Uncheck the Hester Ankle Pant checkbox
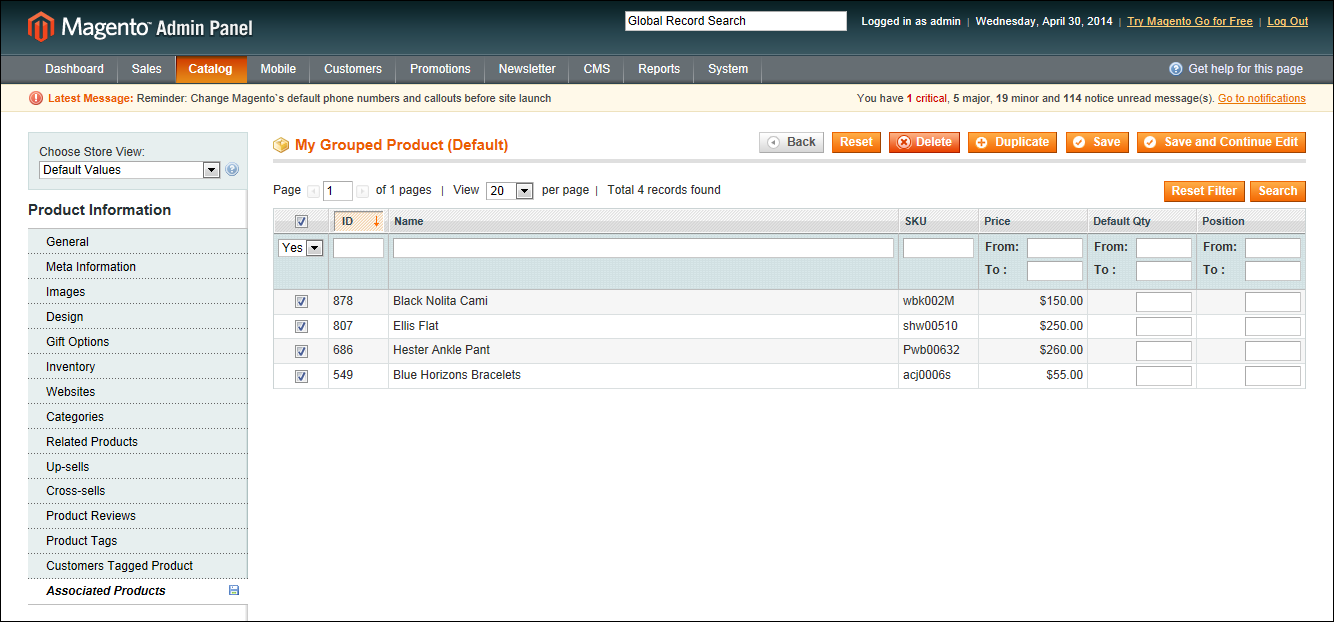Viewport: 1334px width, 622px height. [301, 351]
